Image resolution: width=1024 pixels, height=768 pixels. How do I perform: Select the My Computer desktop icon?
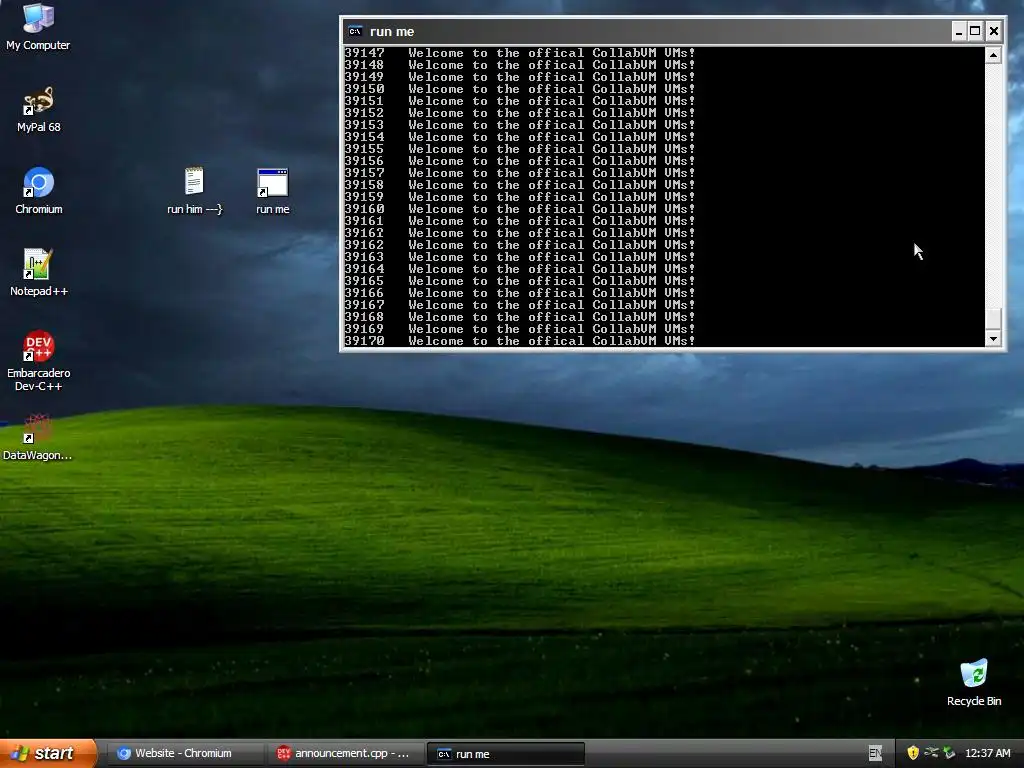coord(38,27)
